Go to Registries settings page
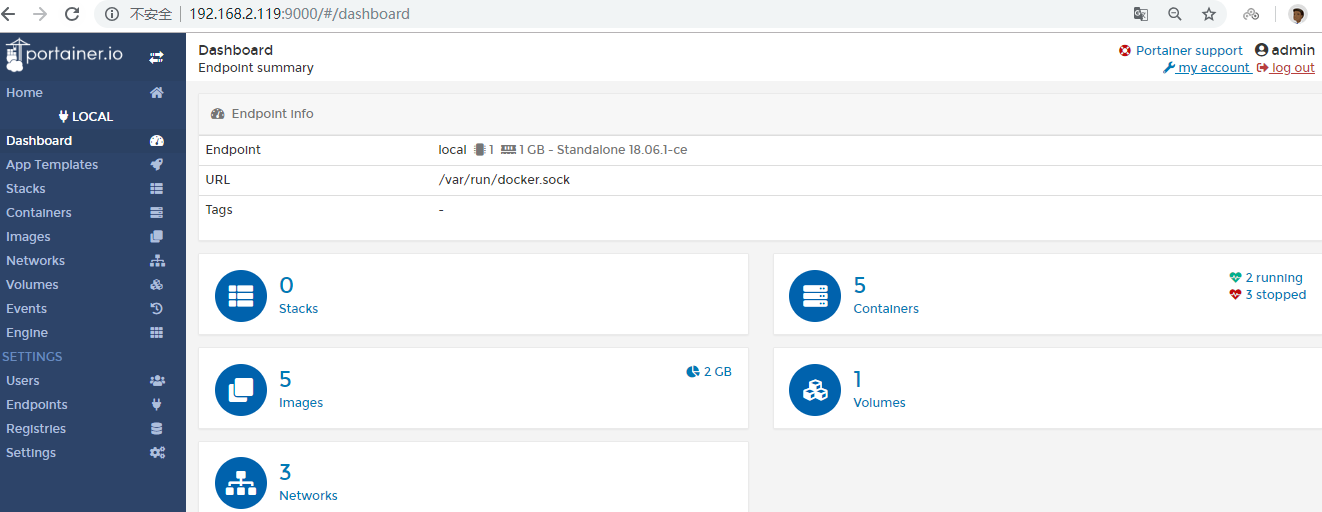1322x512 pixels. click(36, 429)
